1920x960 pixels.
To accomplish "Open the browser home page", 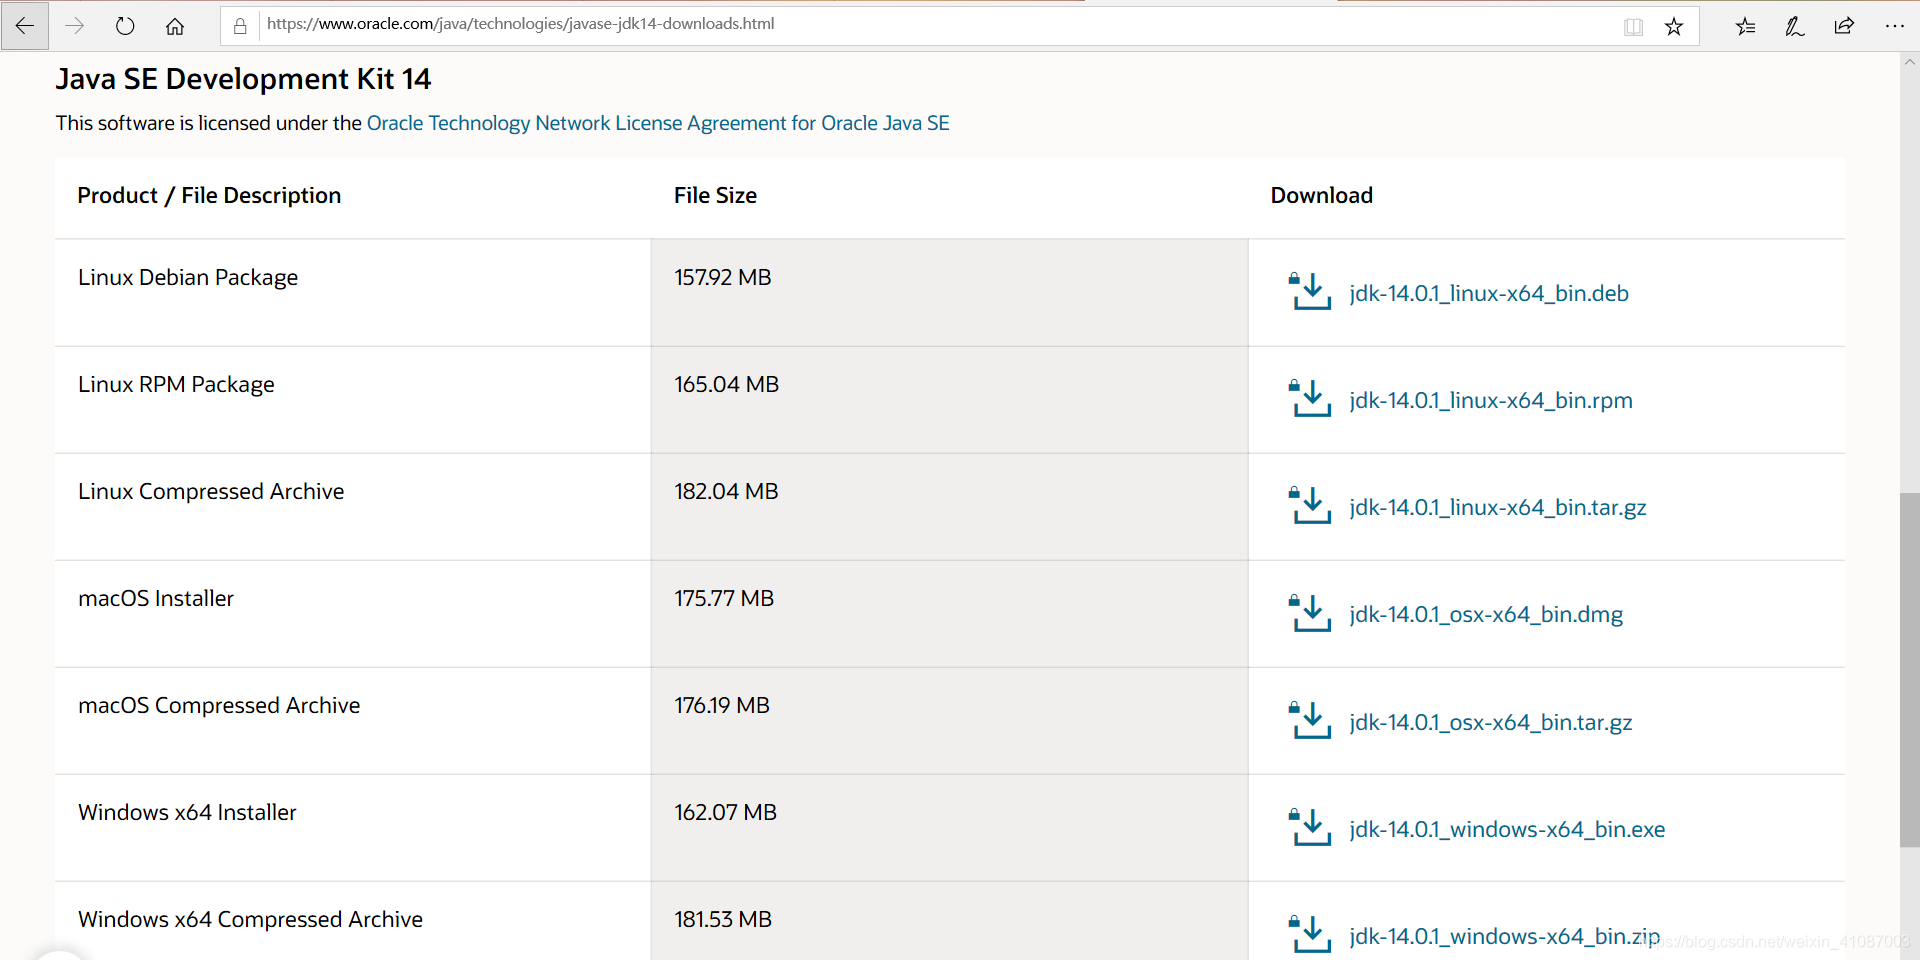I will tap(175, 26).
